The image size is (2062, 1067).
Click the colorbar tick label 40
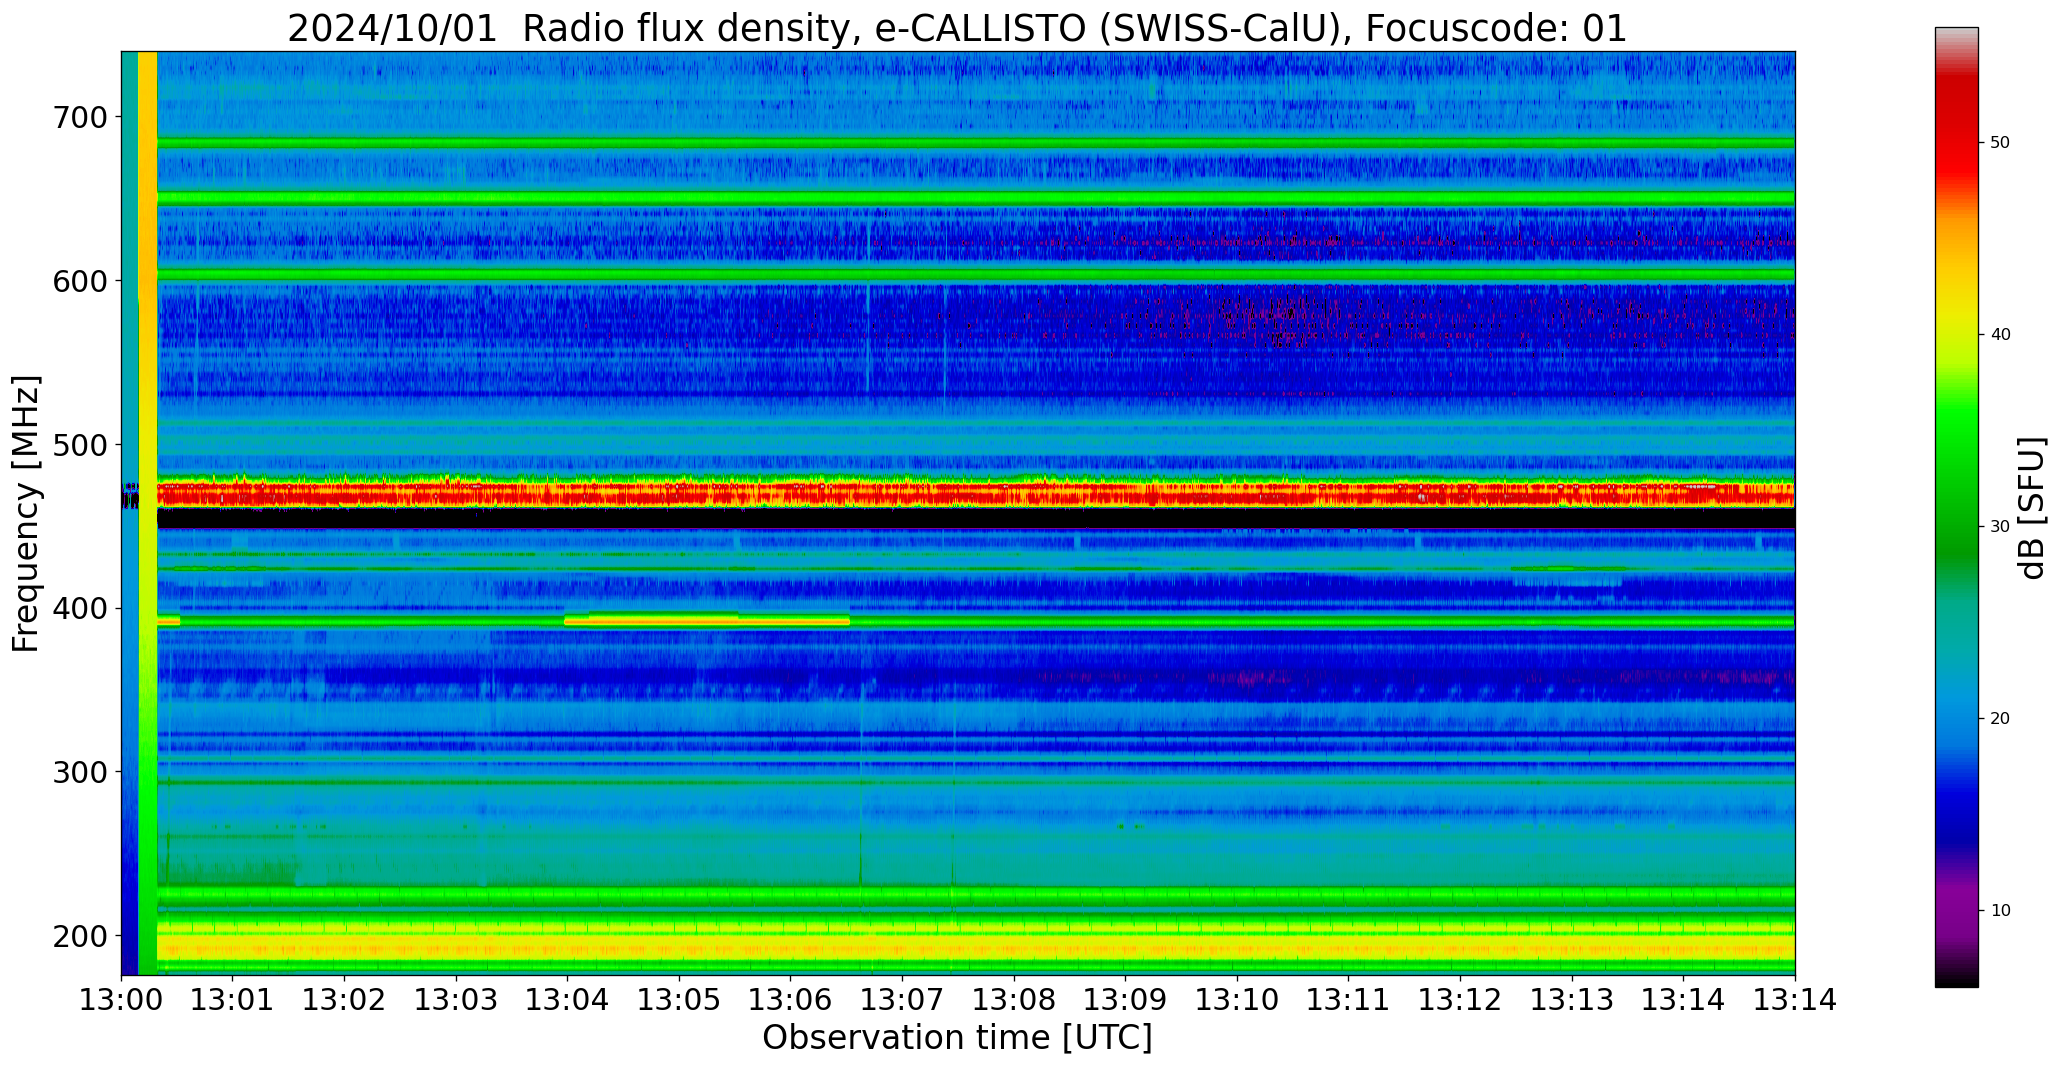click(x=2000, y=334)
